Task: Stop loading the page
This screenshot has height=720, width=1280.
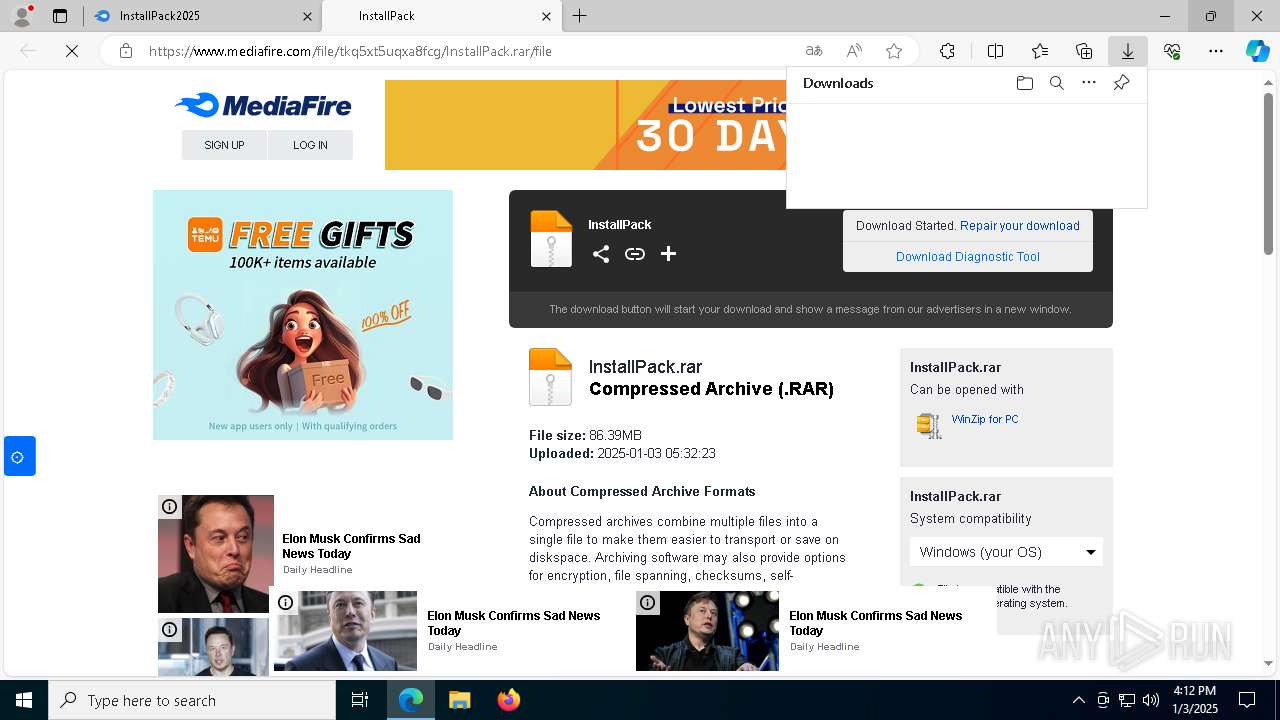Action: coord(72,51)
